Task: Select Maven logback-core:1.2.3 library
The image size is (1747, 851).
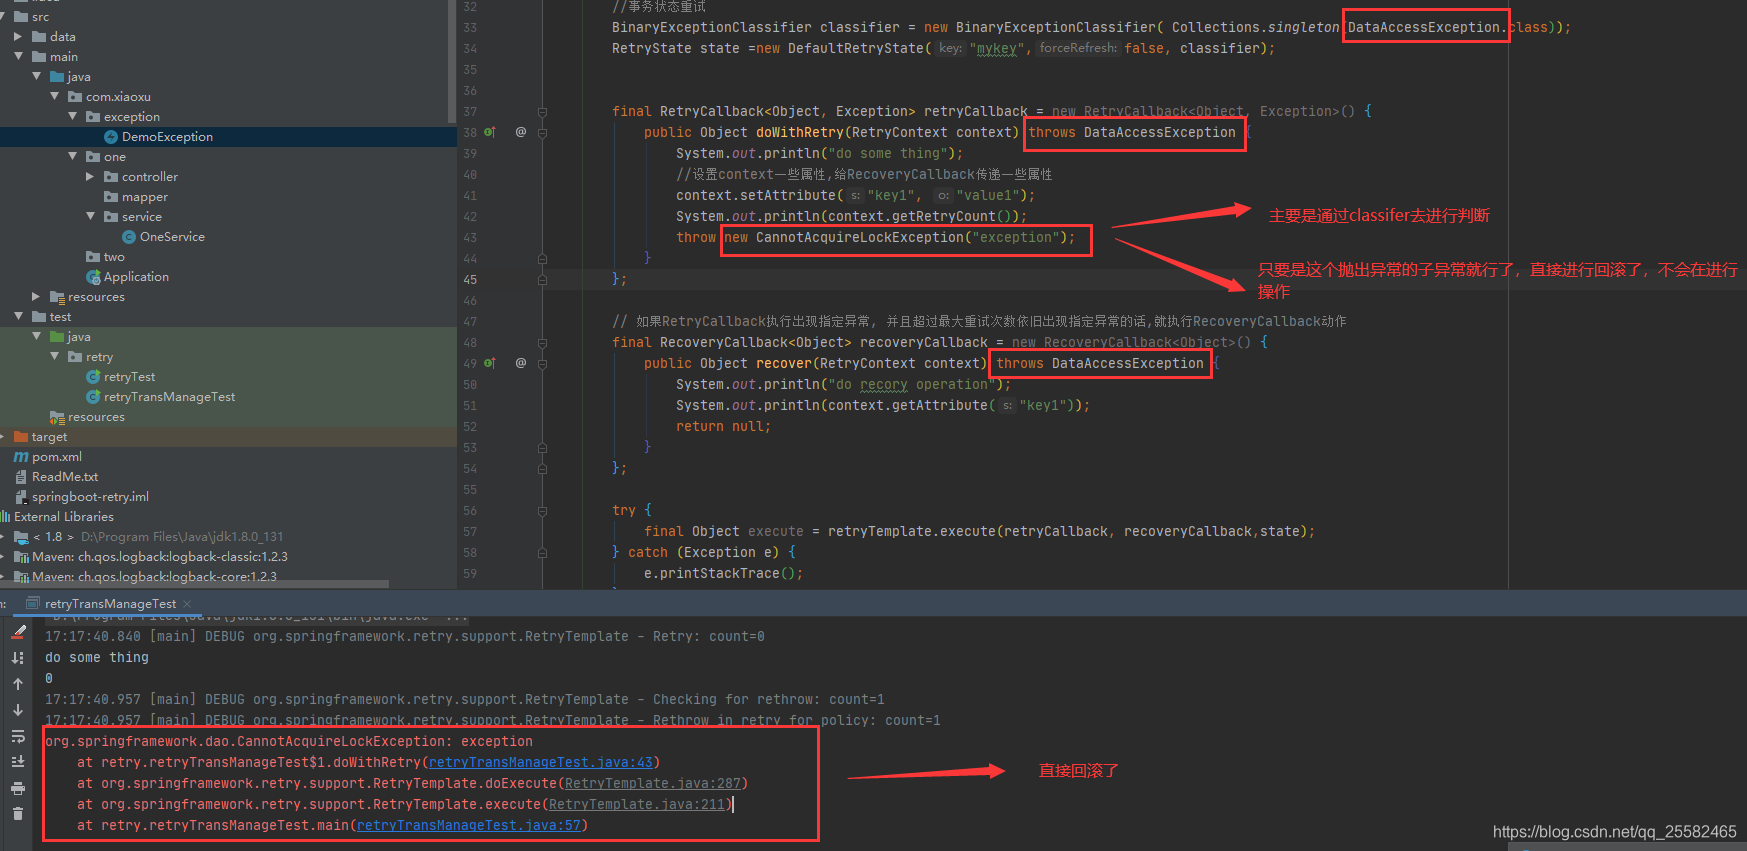Action: [155, 577]
